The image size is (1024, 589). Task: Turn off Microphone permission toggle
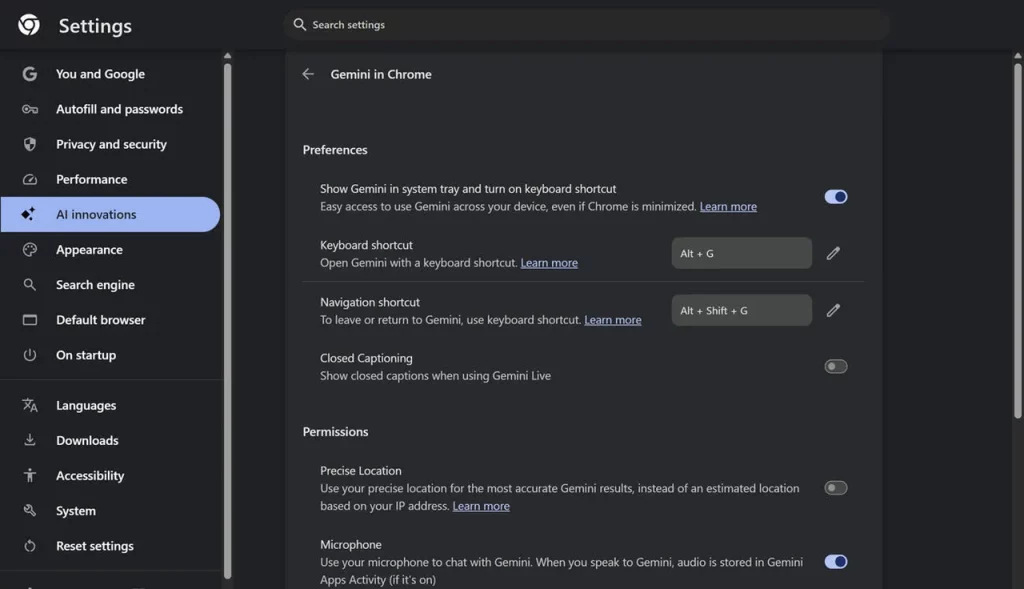(835, 562)
